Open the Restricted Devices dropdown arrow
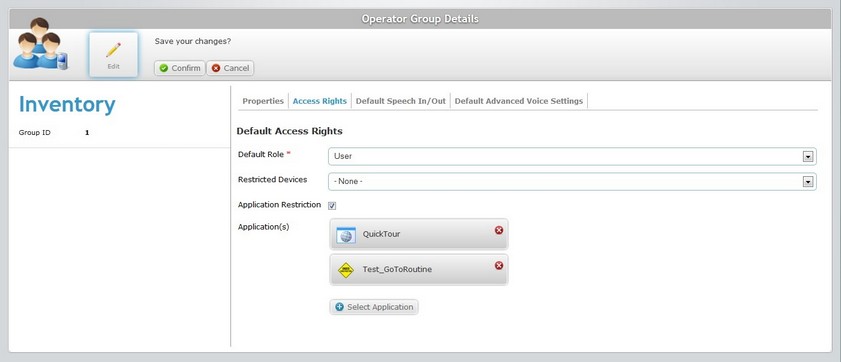This screenshot has width=841, height=362. 808,182
